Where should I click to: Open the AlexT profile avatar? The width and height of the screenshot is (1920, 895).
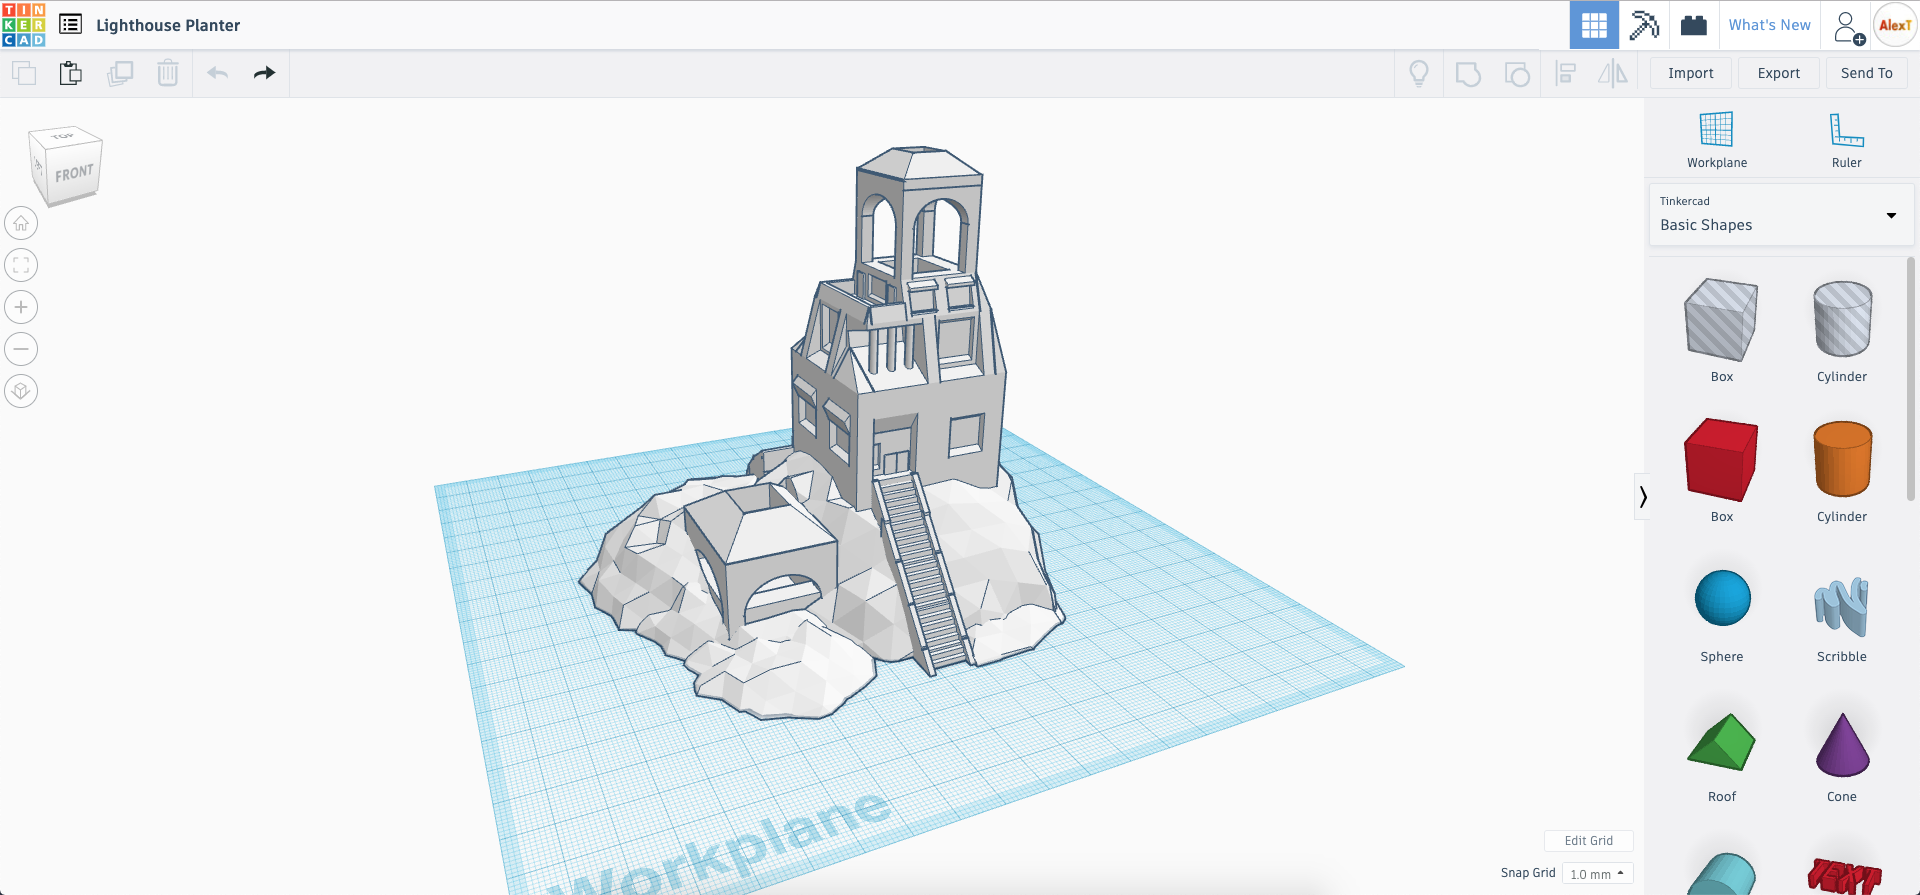(x=1895, y=25)
